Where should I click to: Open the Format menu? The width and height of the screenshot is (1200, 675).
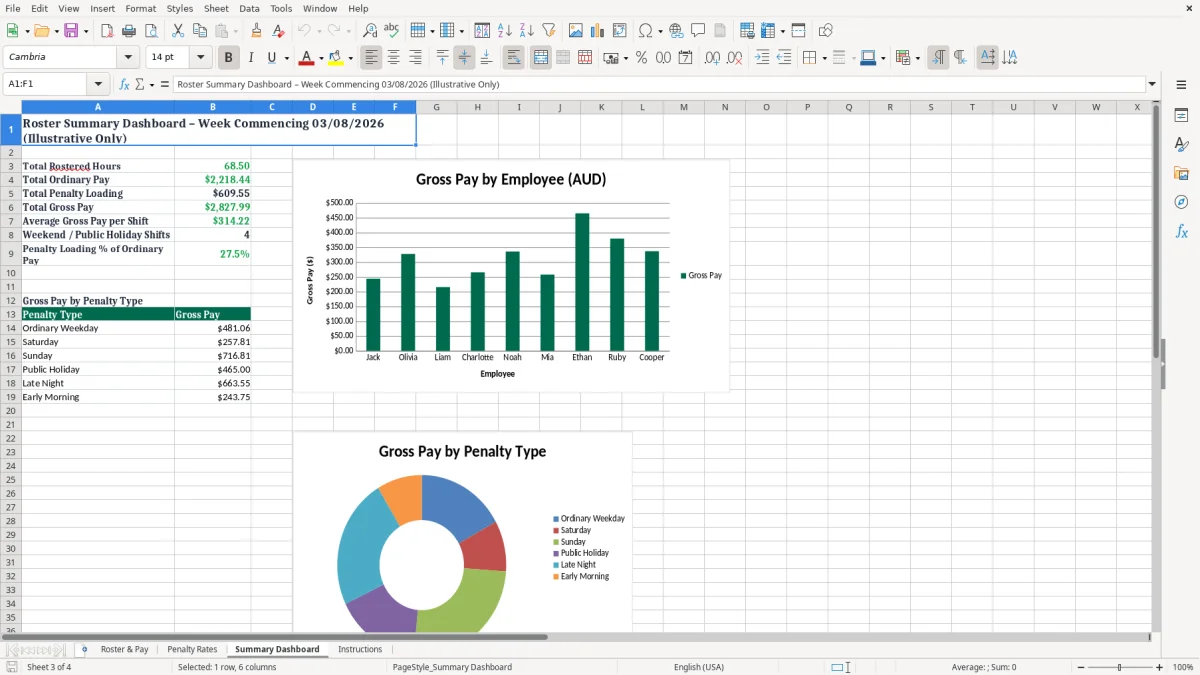click(x=141, y=8)
